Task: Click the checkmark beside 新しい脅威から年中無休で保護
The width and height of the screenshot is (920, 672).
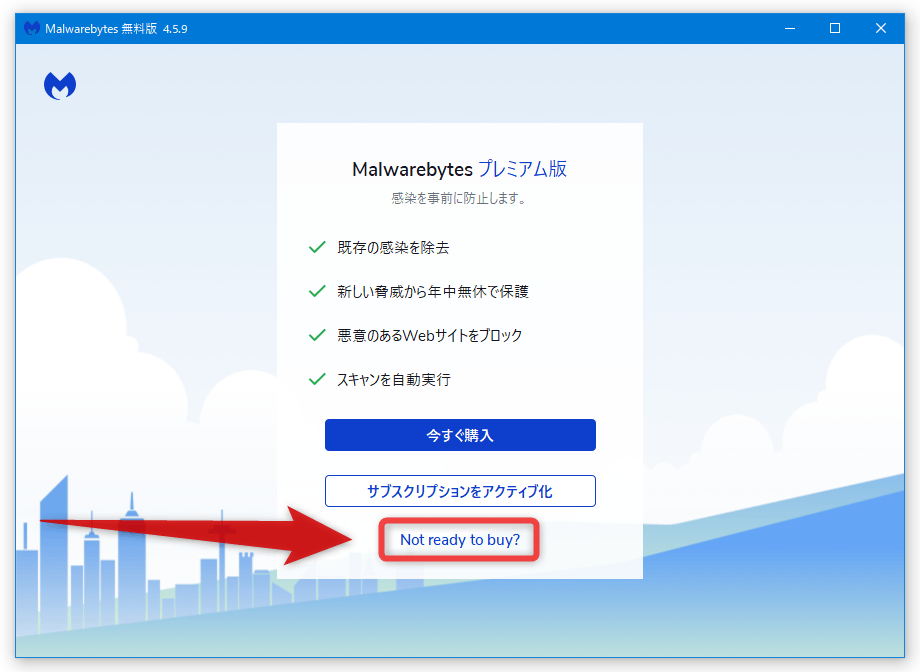Action: point(317,291)
